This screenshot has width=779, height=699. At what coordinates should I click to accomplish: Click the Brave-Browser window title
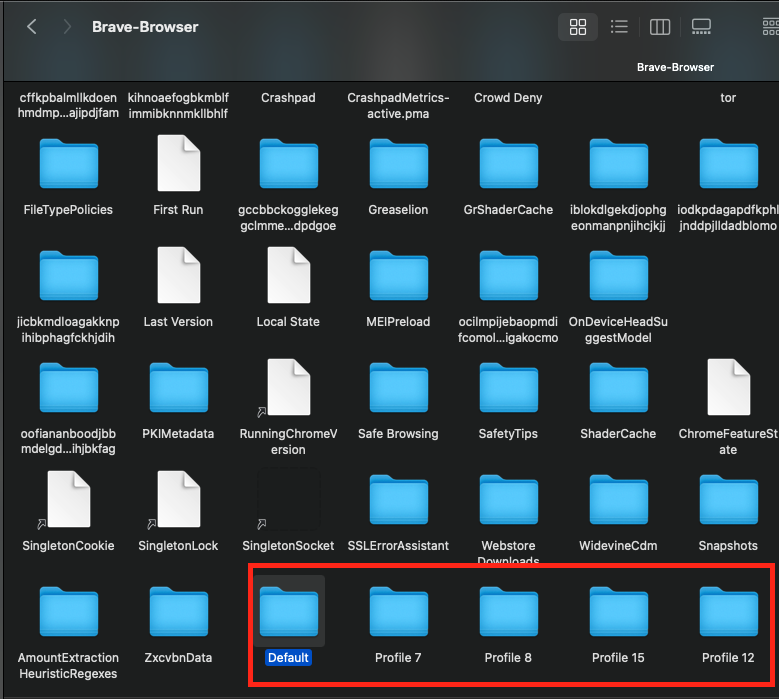coord(145,27)
